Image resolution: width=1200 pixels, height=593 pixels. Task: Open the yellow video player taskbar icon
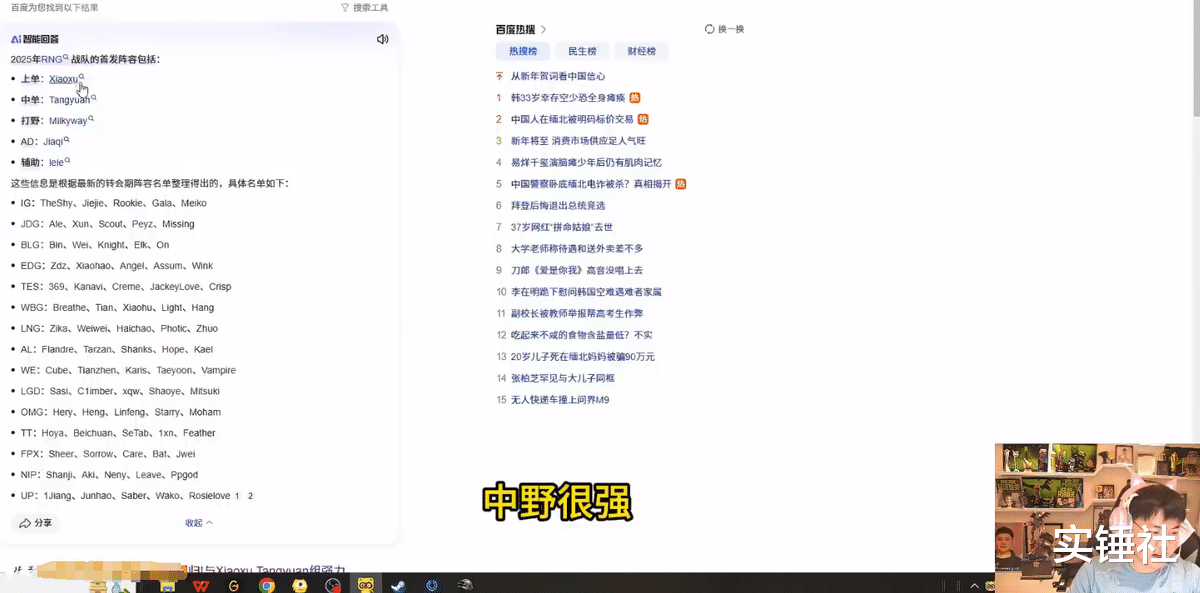pos(299,585)
